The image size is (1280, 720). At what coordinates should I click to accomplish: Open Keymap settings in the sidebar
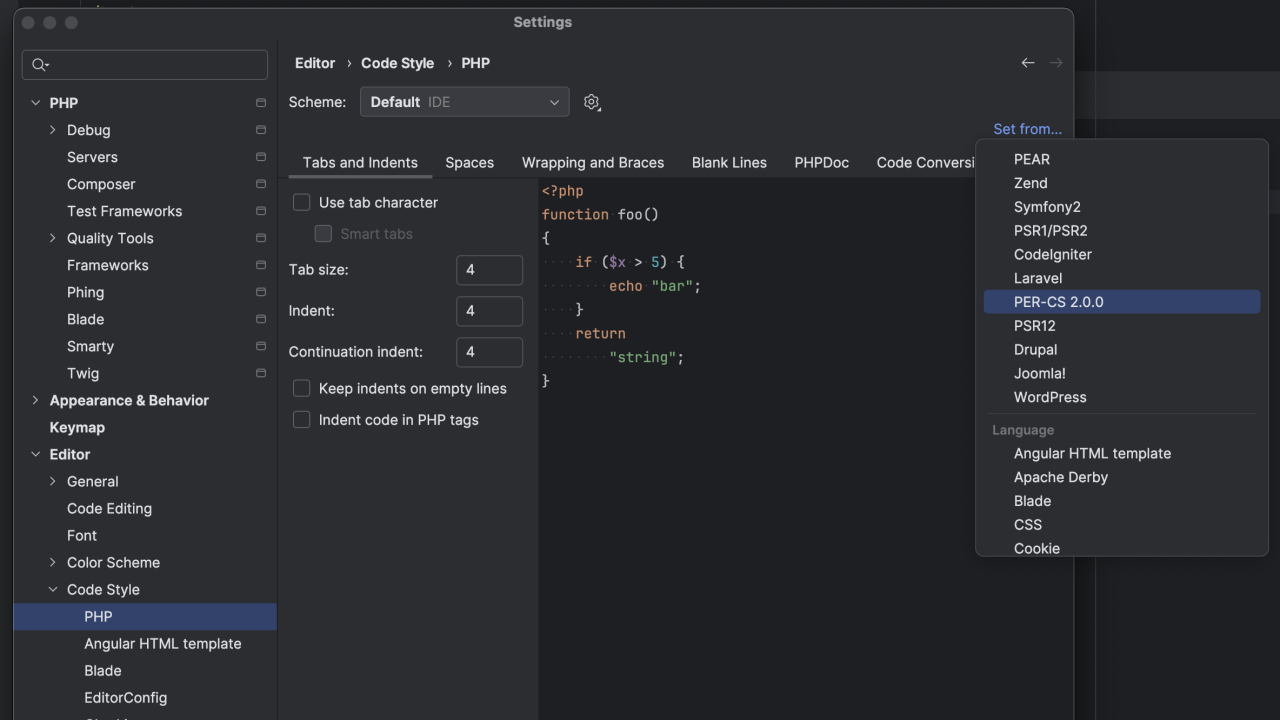pyautogui.click(x=77, y=427)
